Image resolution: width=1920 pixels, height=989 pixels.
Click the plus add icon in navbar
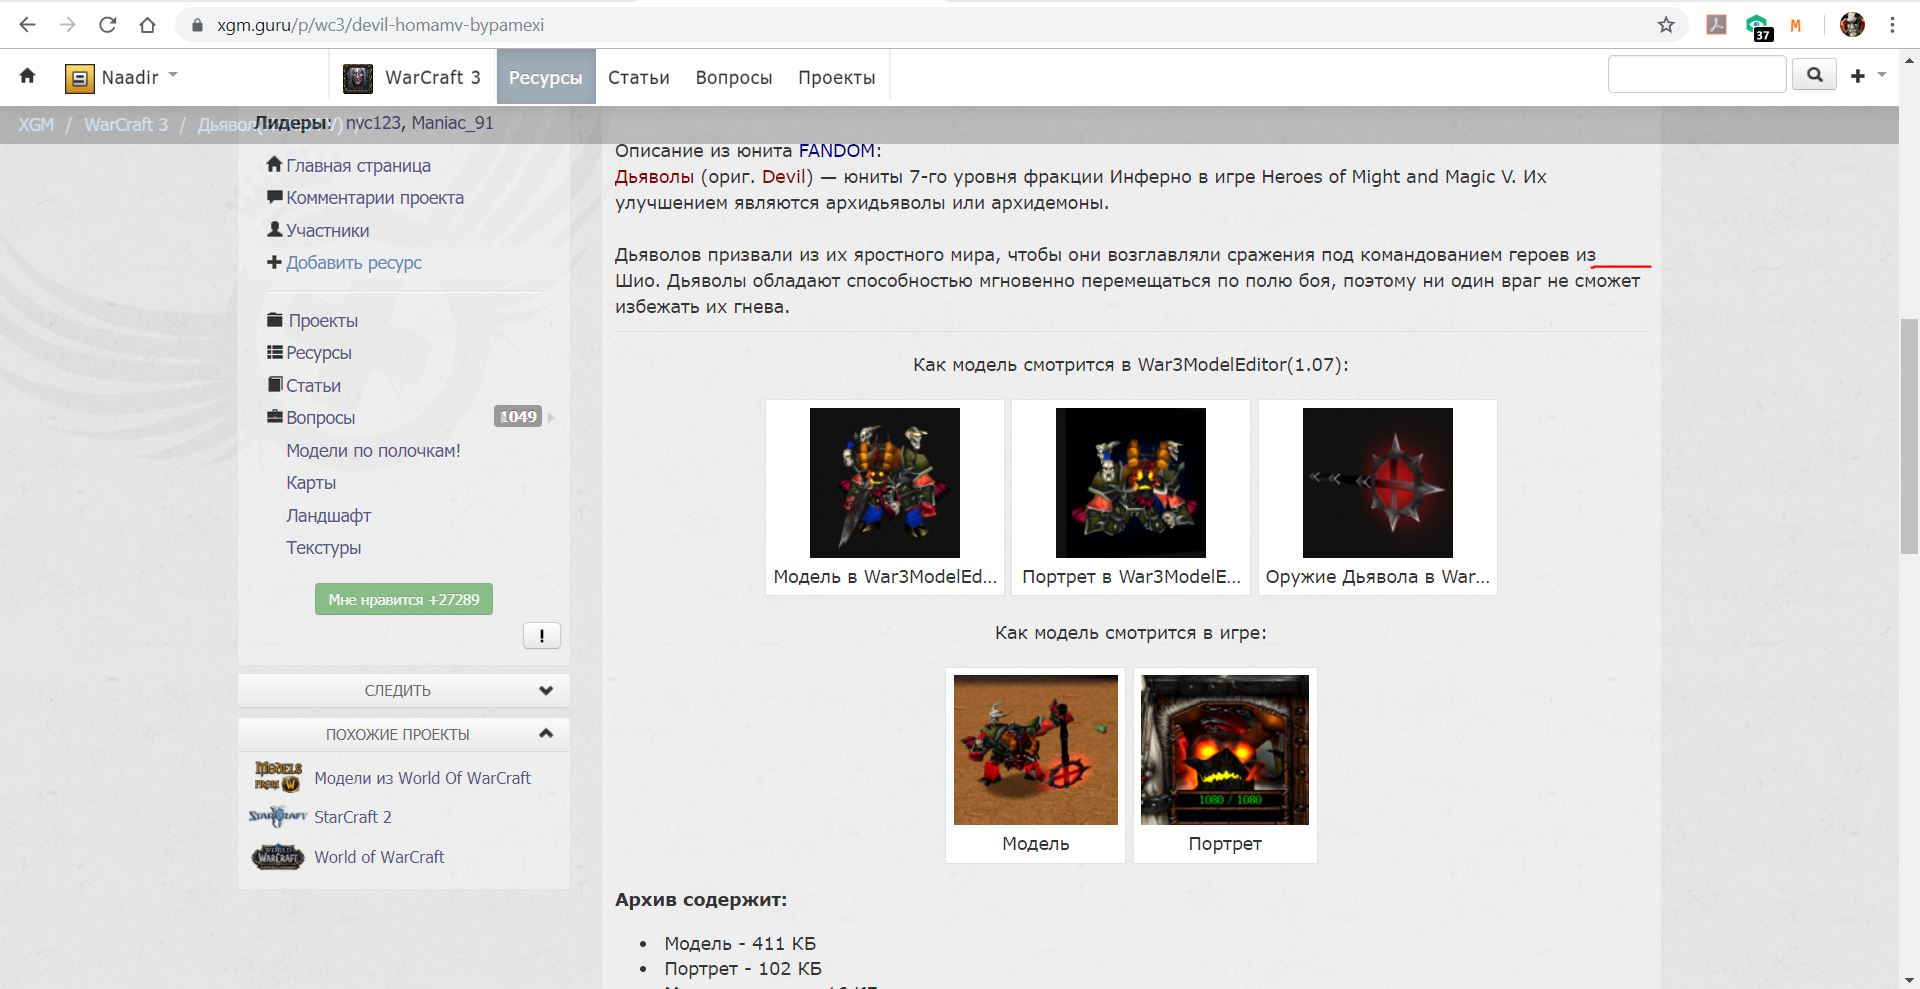click(1858, 76)
